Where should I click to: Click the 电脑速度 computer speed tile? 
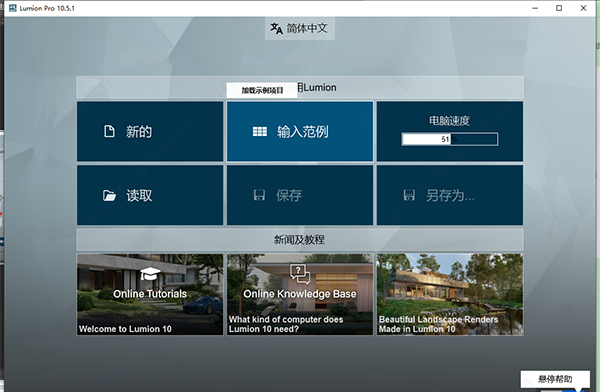[x=450, y=131]
